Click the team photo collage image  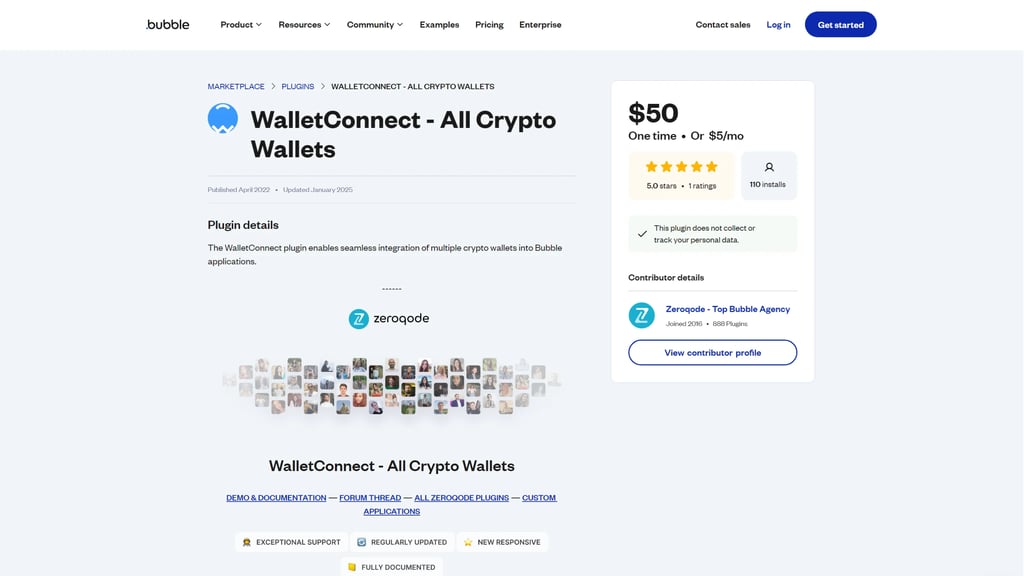click(x=392, y=386)
